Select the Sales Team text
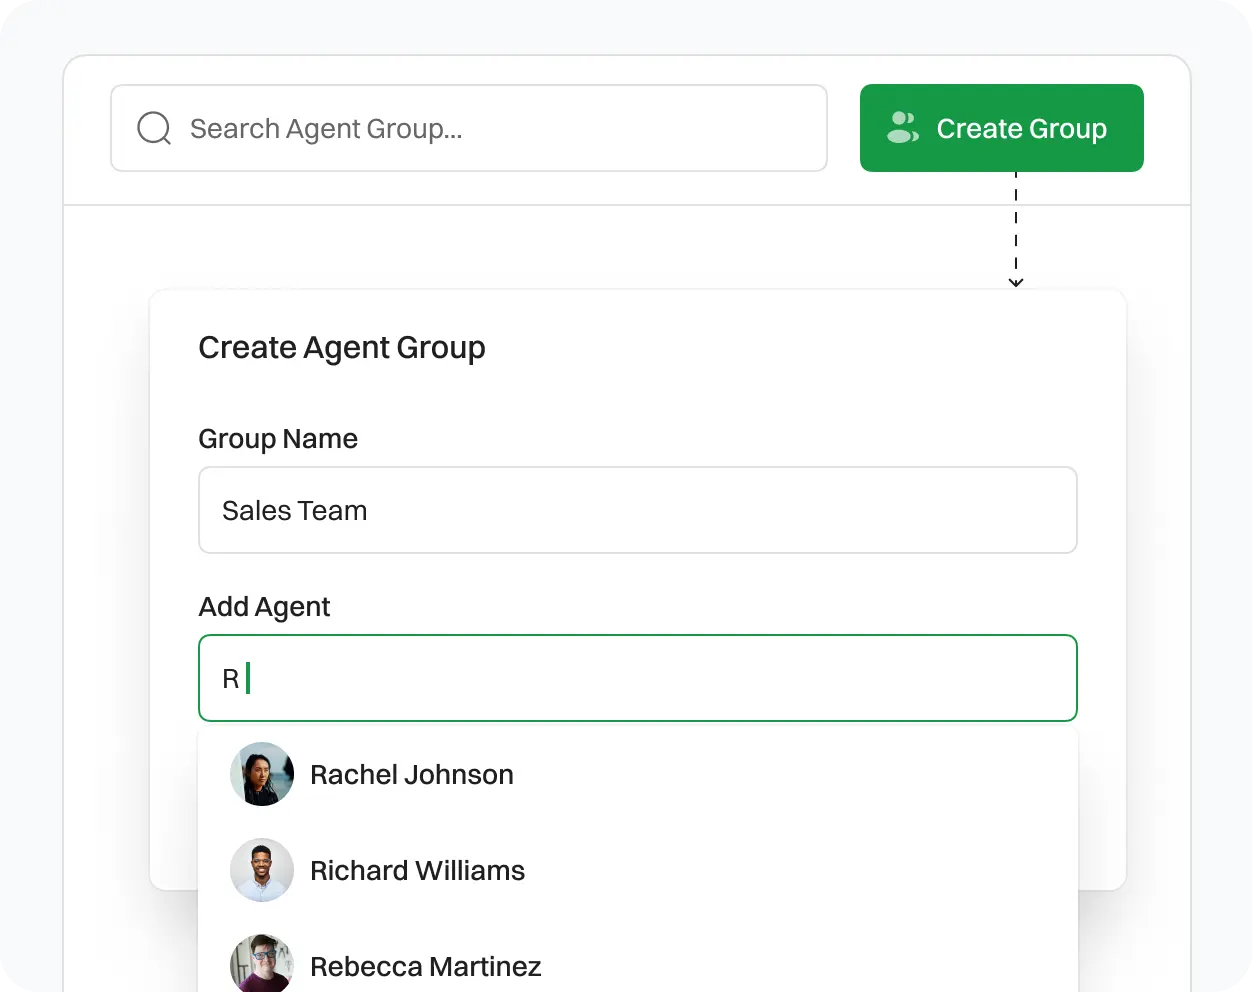Image resolution: width=1252 pixels, height=992 pixels. coord(294,510)
